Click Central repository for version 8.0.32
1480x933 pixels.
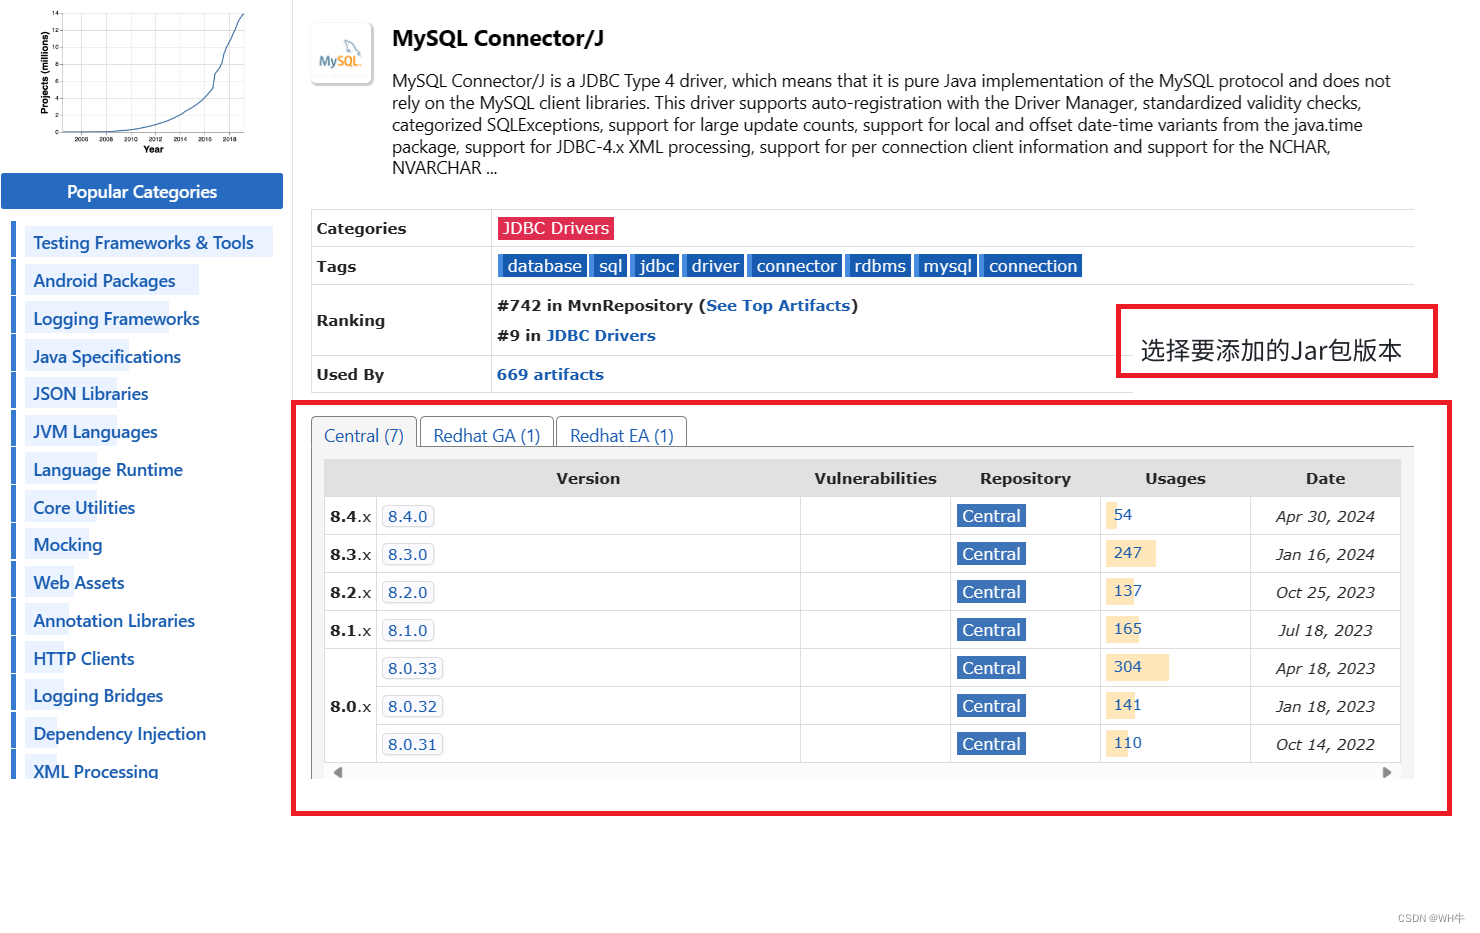tap(991, 706)
